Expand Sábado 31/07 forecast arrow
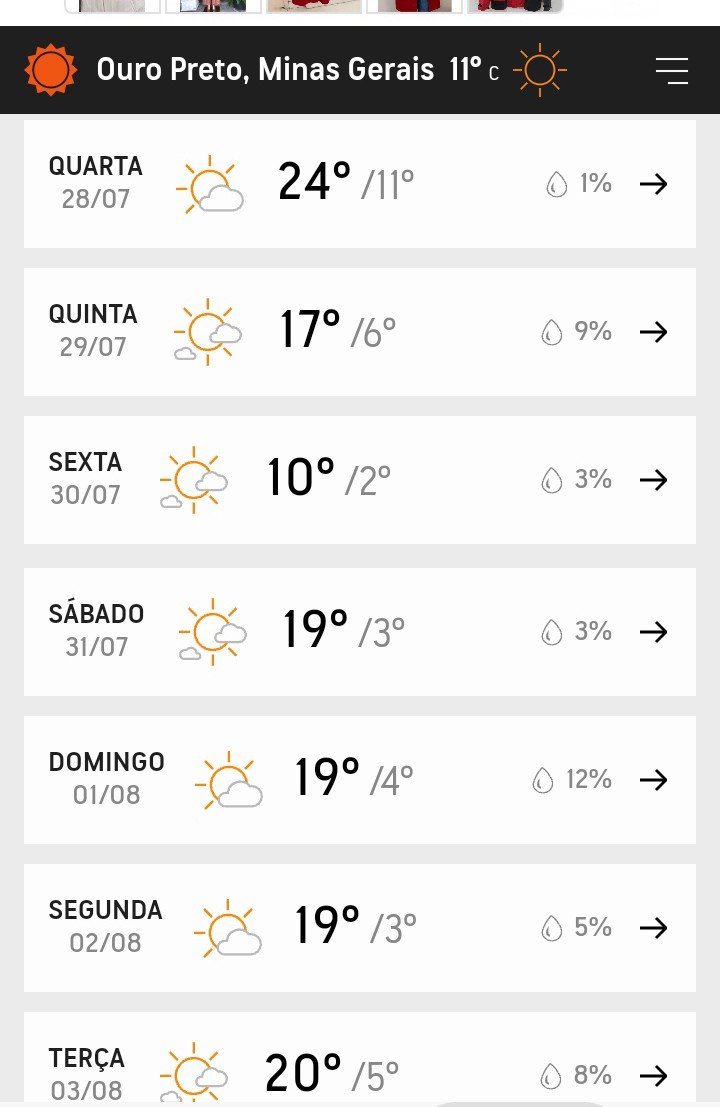Screen dimensions: 720x1107 pos(654,632)
